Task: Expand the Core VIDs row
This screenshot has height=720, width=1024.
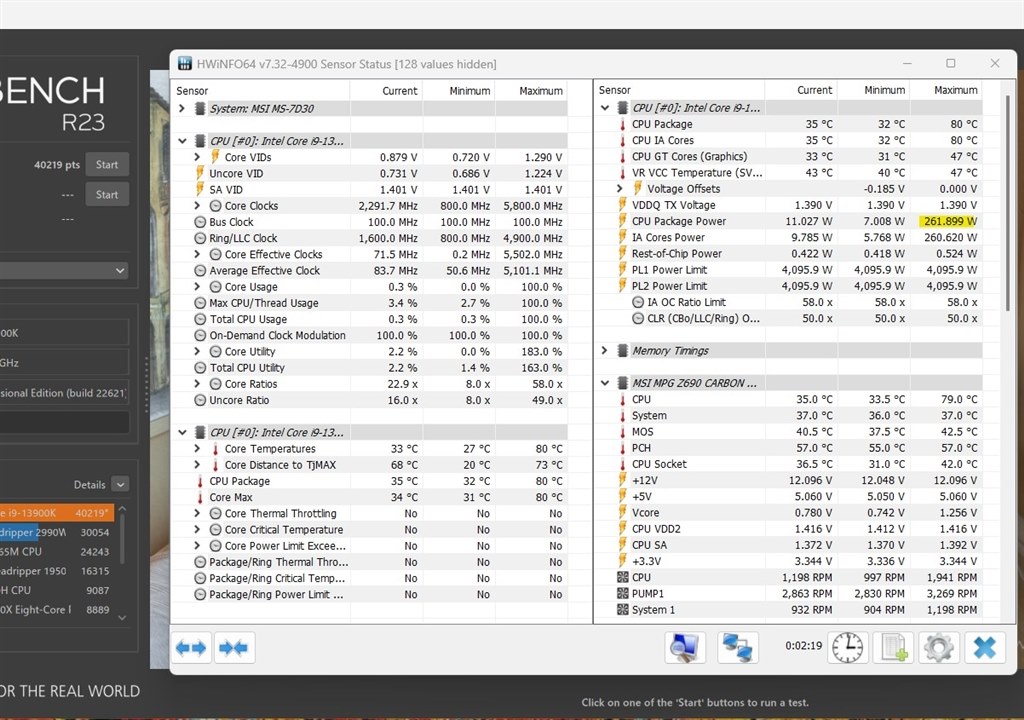Action: pos(197,157)
